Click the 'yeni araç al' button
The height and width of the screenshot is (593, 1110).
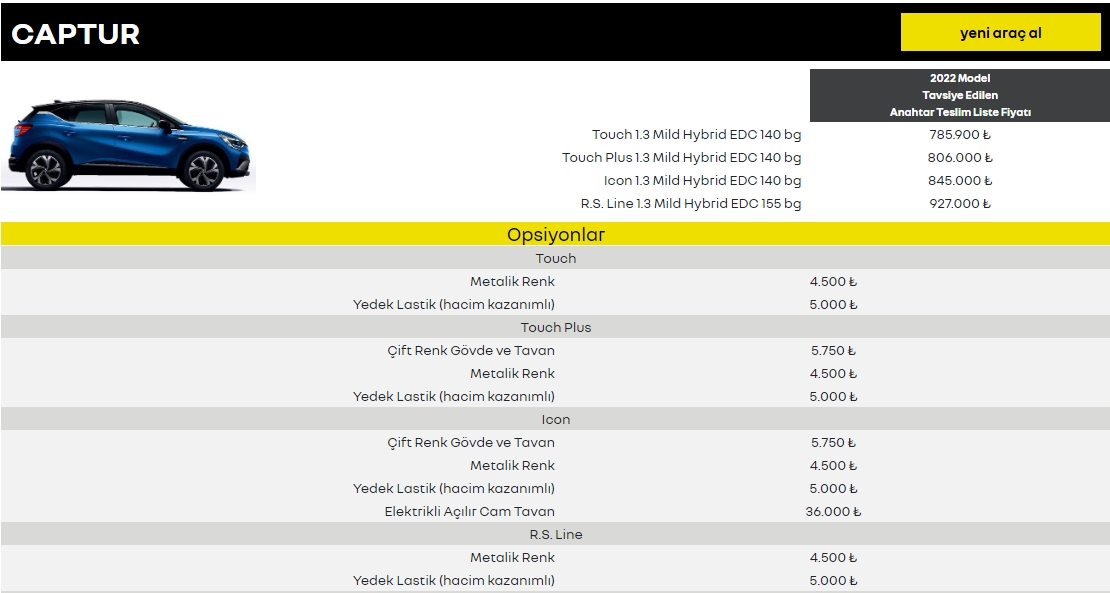click(1000, 33)
